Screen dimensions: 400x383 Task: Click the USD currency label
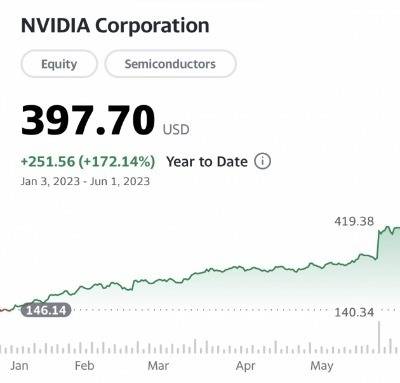pyautogui.click(x=176, y=129)
